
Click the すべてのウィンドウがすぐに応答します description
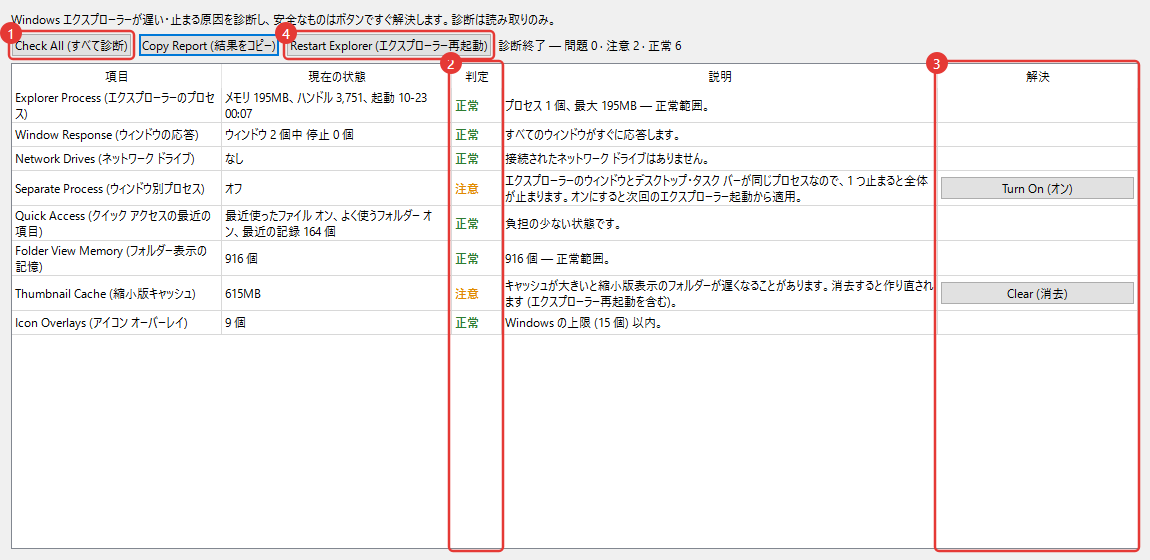[594, 135]
